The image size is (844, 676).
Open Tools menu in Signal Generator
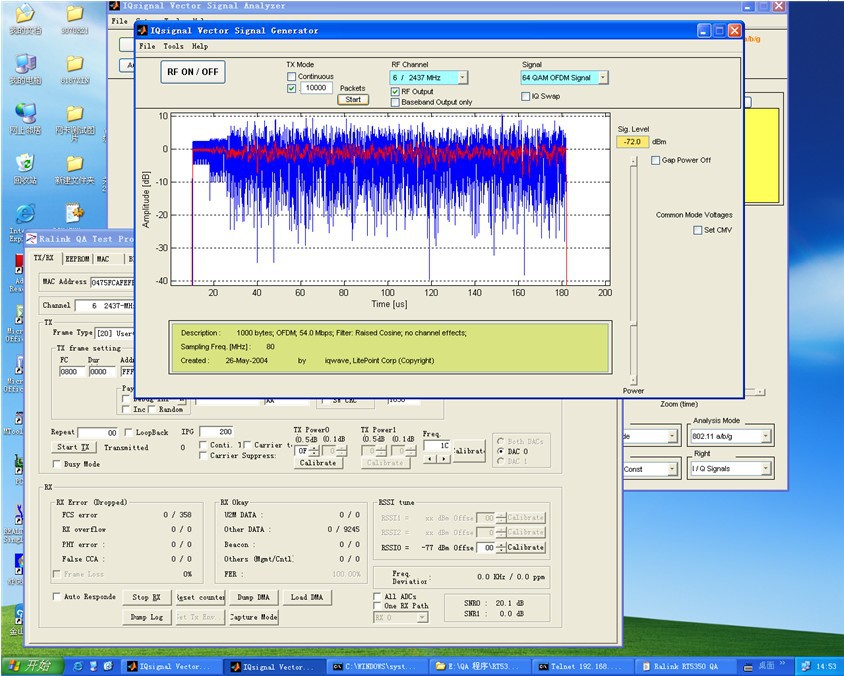pyautogui.click(x=173, y=46)
